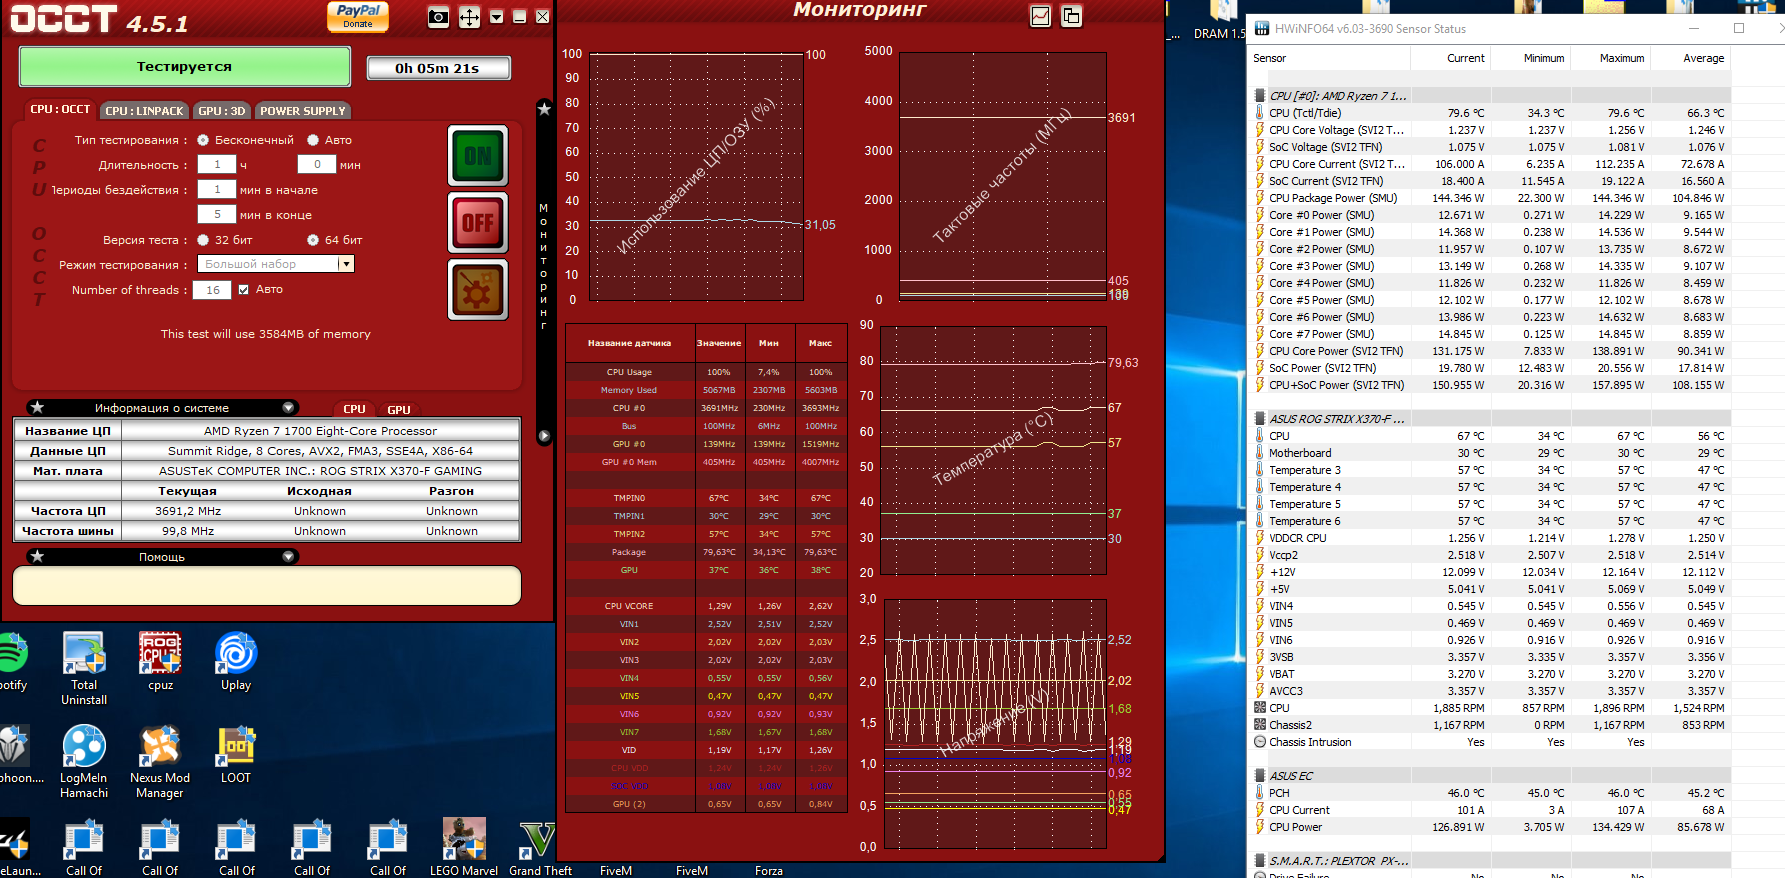Click the Number of threads input field
Viewport: 1785px width, 878px height.
click(213, 290)
